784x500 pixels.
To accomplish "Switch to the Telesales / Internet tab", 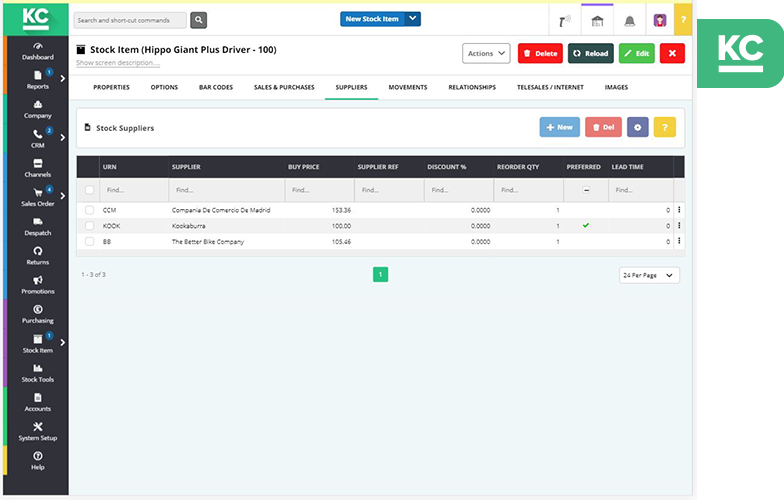I will tap(550, 88).
